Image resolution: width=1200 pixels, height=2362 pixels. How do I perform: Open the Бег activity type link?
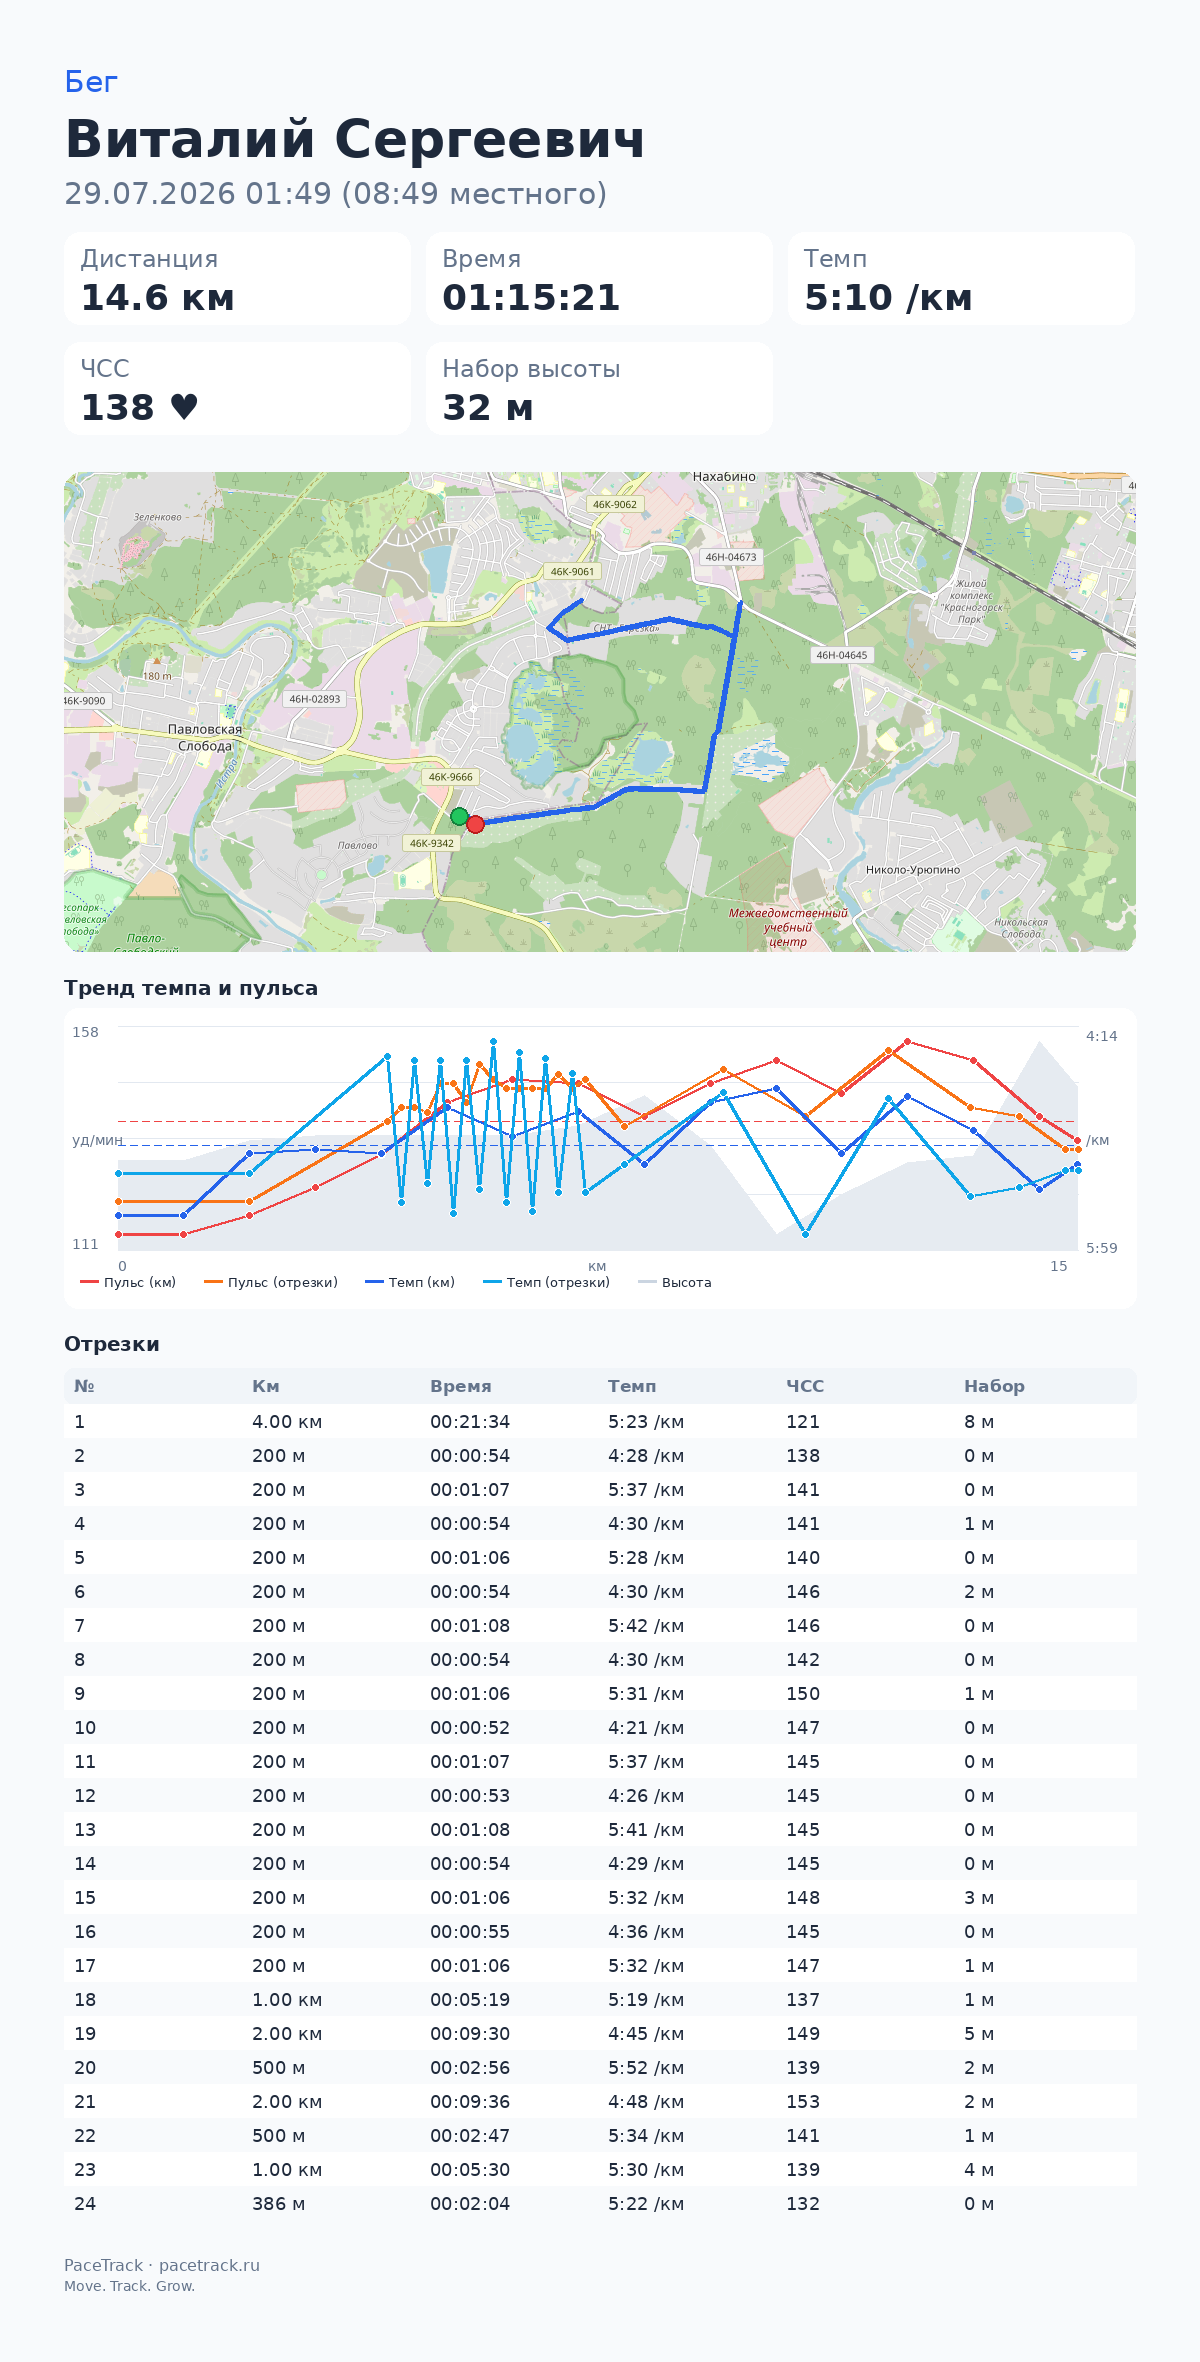91,82
